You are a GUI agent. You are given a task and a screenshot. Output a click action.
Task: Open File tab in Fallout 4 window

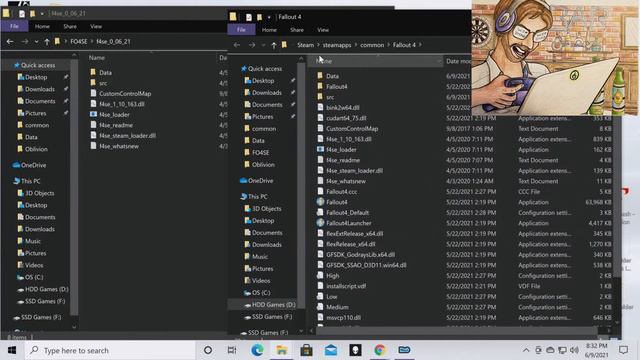(241, 30)
